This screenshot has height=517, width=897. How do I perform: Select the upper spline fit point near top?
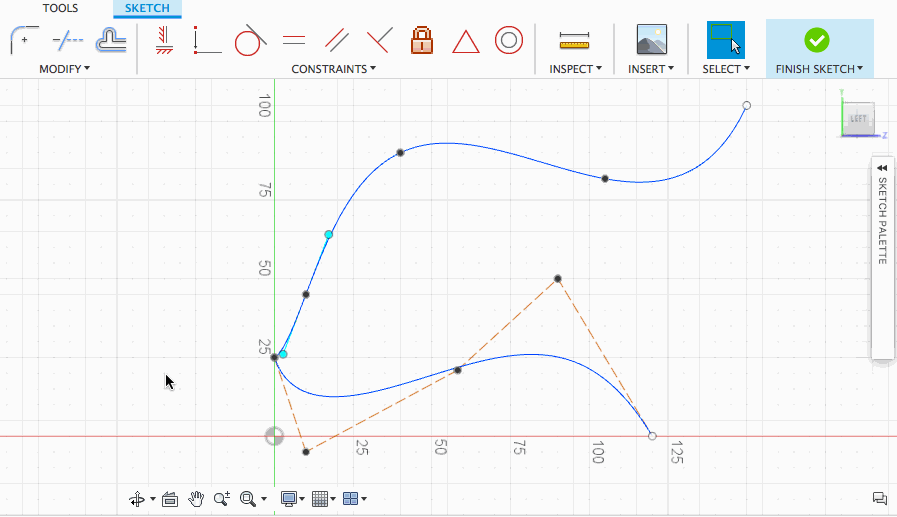click(x=400, y=153)
